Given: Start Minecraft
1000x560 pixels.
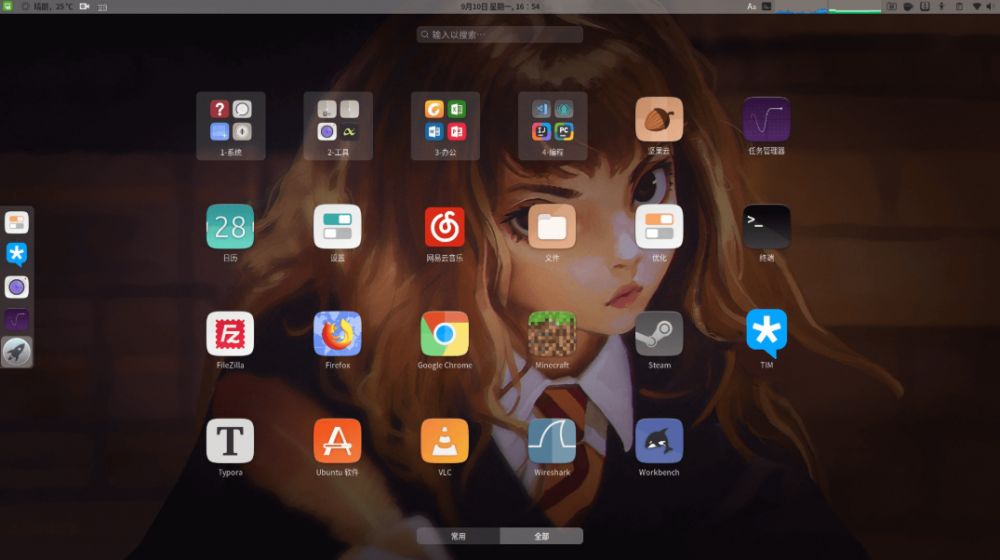Looking at the screenshot, I should [x=552, y=334].
